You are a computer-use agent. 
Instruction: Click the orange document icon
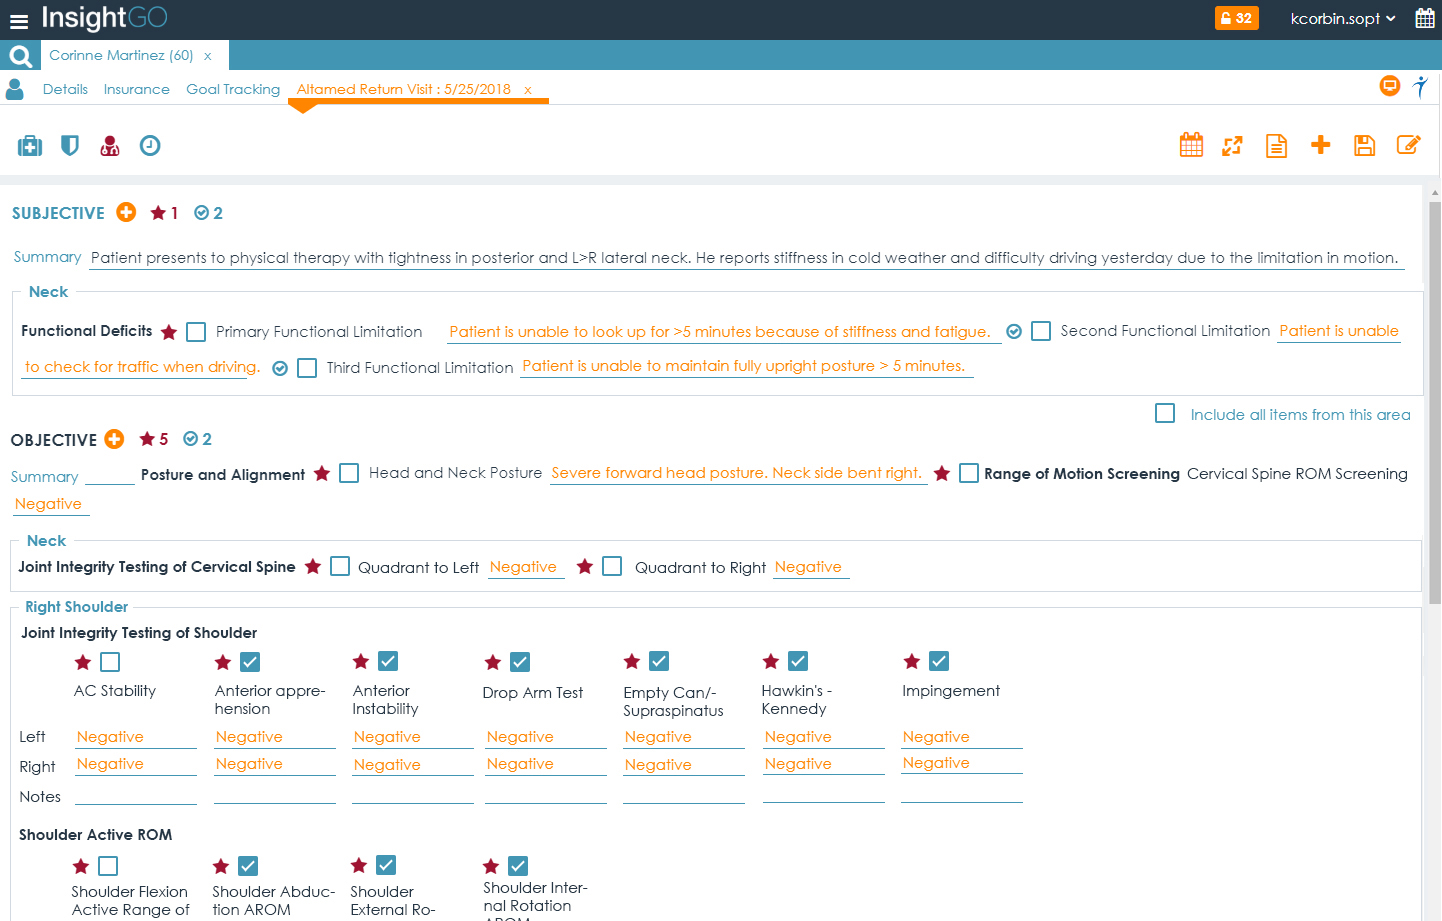[x=1276, y=146]
